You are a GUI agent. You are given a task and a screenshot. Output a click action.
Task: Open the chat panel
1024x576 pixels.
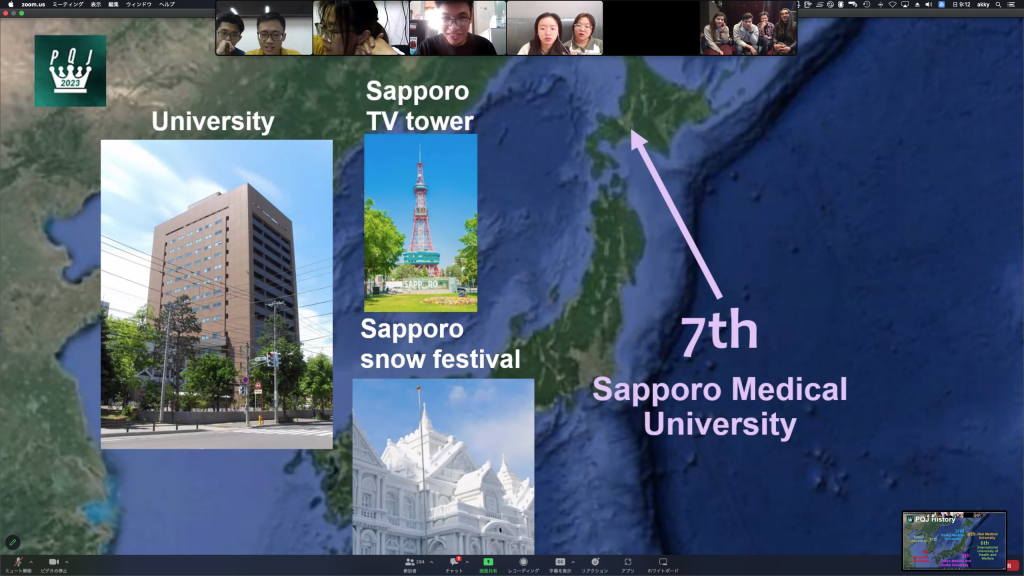pyautogui.click(x=454, y=562)
